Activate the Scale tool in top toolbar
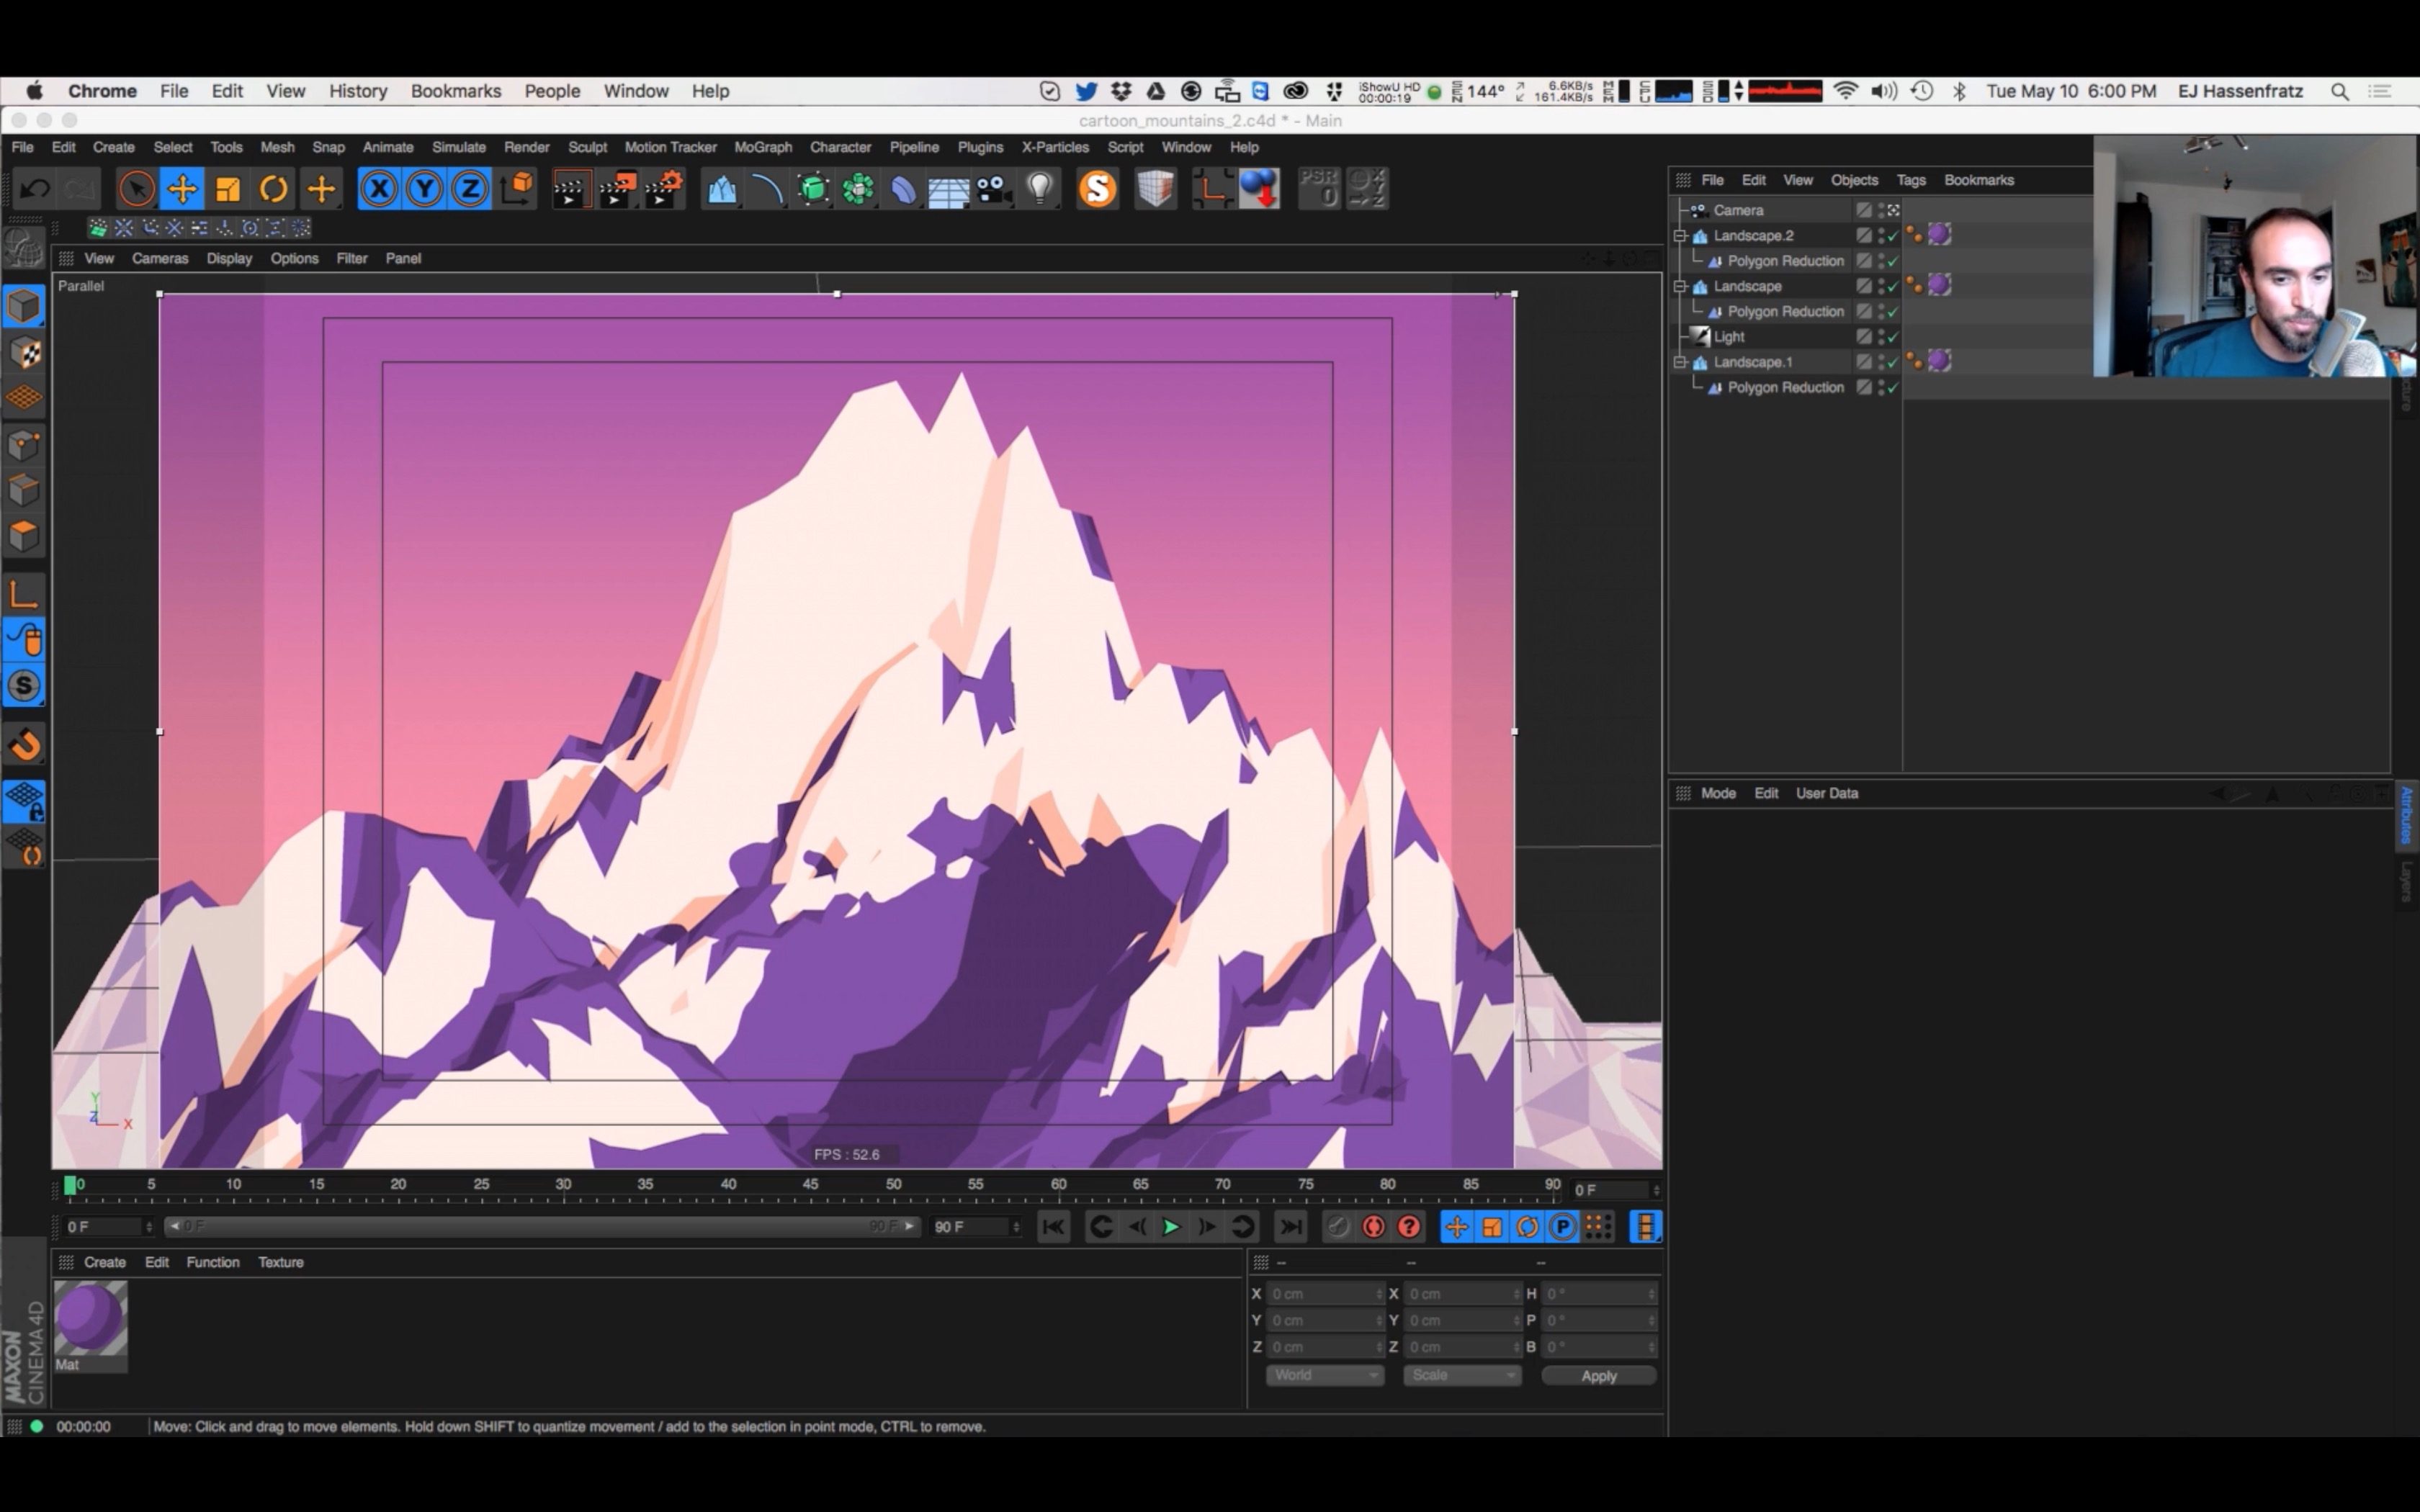This screenshot has width=2420, height=1512. click(x=228, y=189)
